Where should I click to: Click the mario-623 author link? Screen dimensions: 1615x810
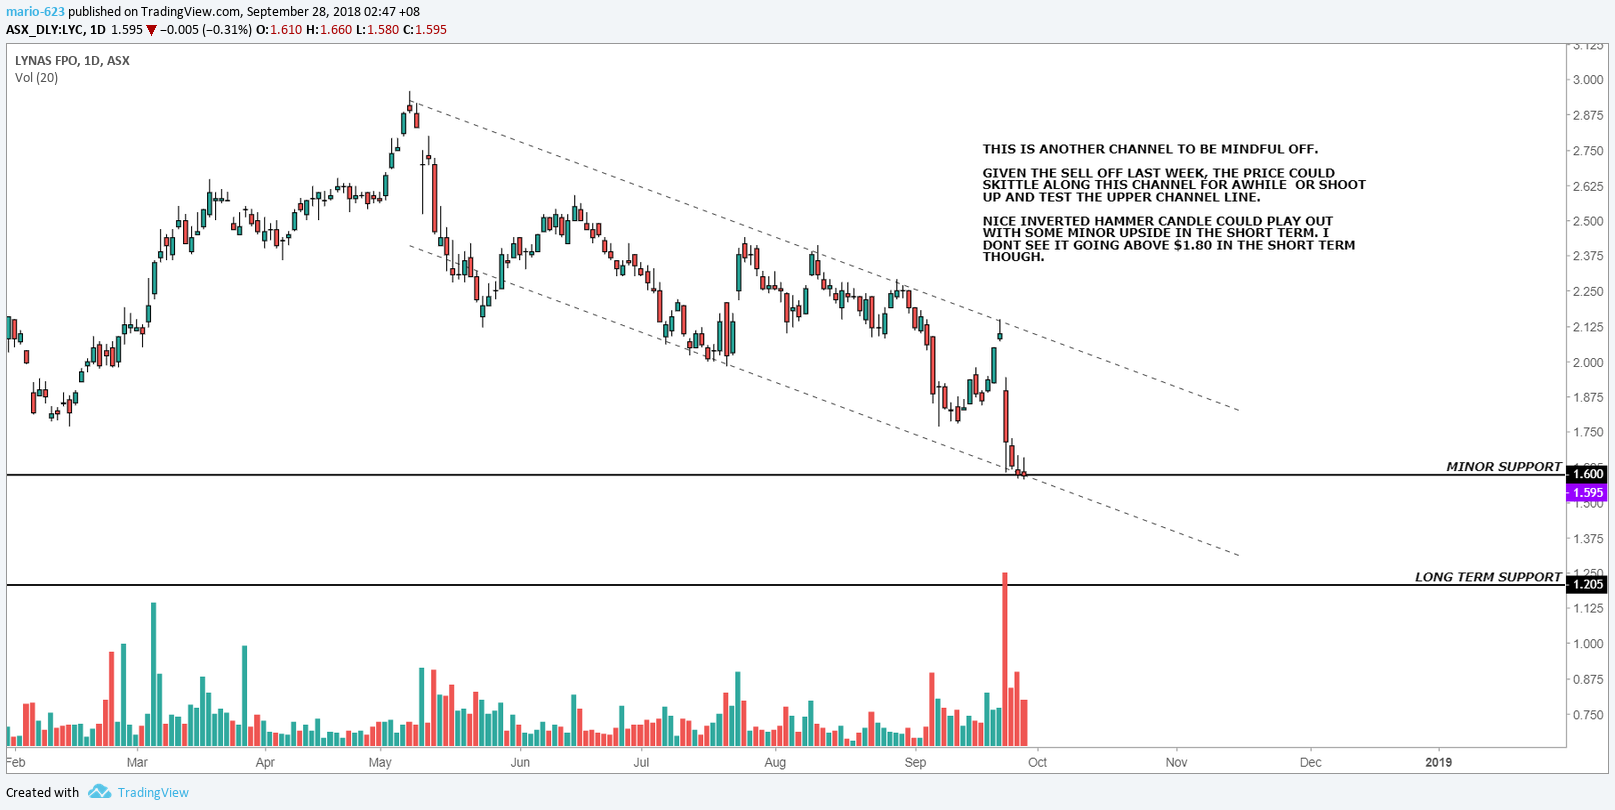[35, 12]
